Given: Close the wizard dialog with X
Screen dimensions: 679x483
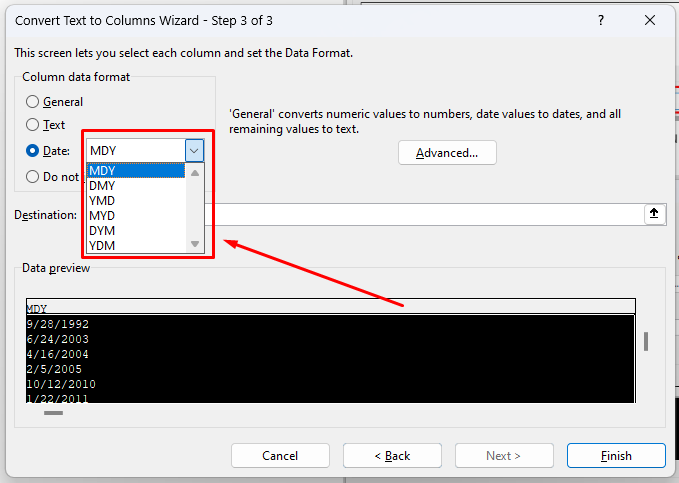Looking at the screenshot, I should point(650,20).
